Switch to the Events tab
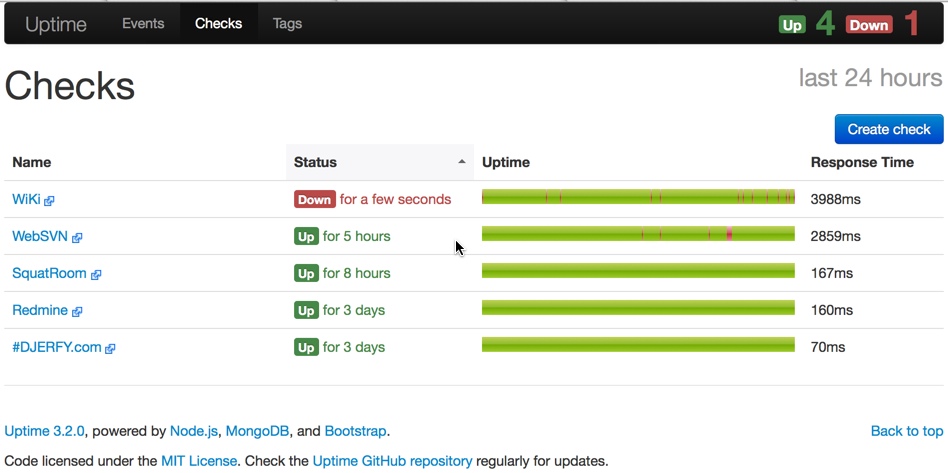Image resolution: width=948 pixels, height=473 pixels. coord(143,24)
